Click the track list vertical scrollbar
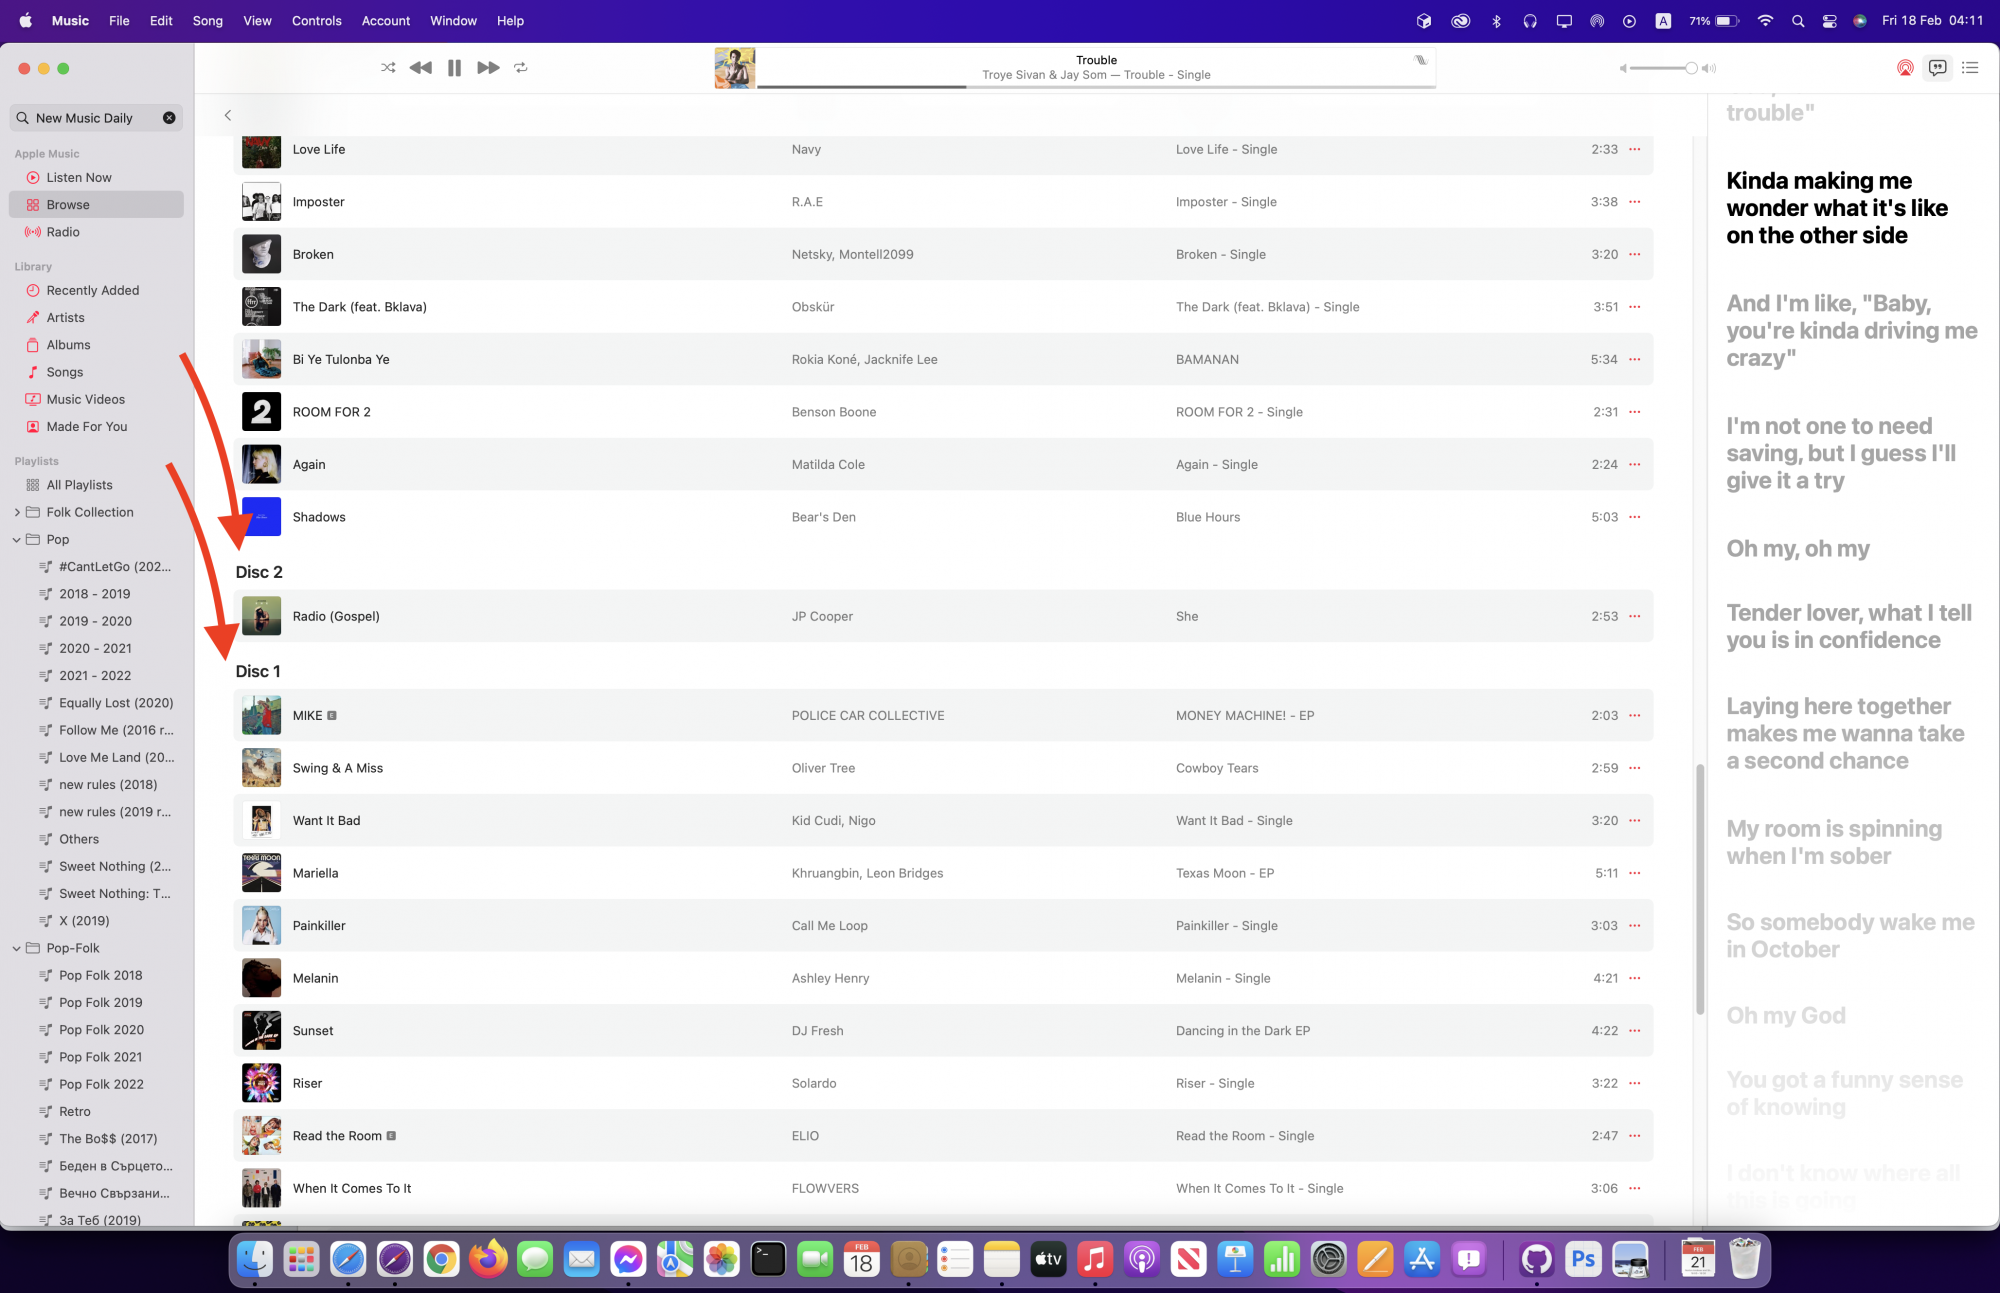This screenshot has width=2000, height=1293. coord(1699,890)
